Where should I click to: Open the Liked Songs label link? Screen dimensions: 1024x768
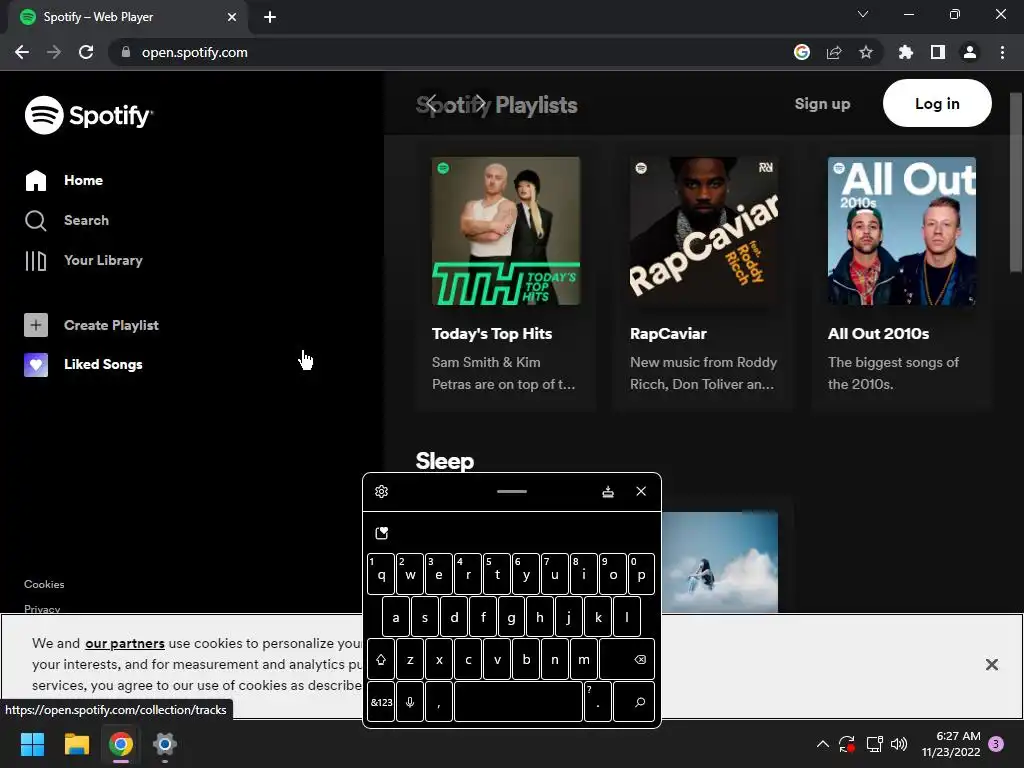click(x=103, y=364)
